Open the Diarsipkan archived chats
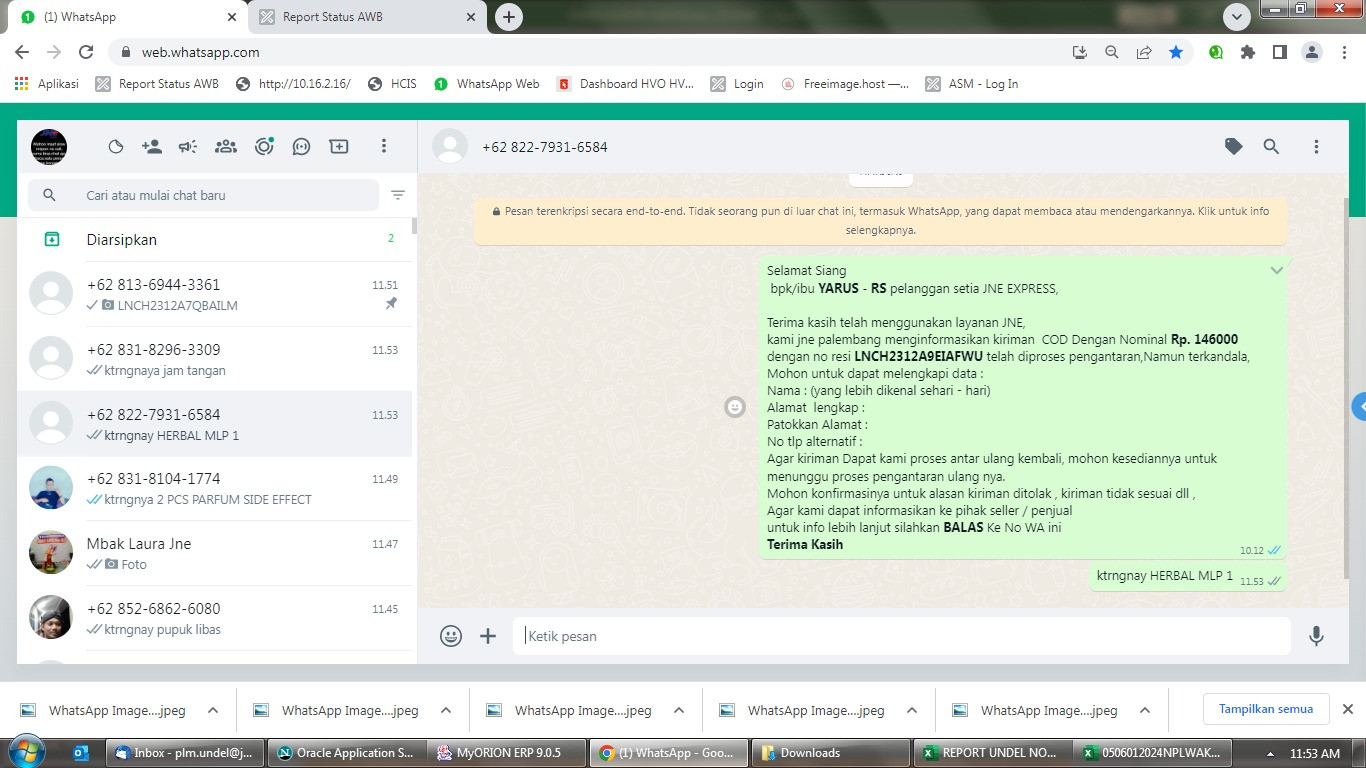Viewport: 1366px width, 768px height. pos(214,240)
